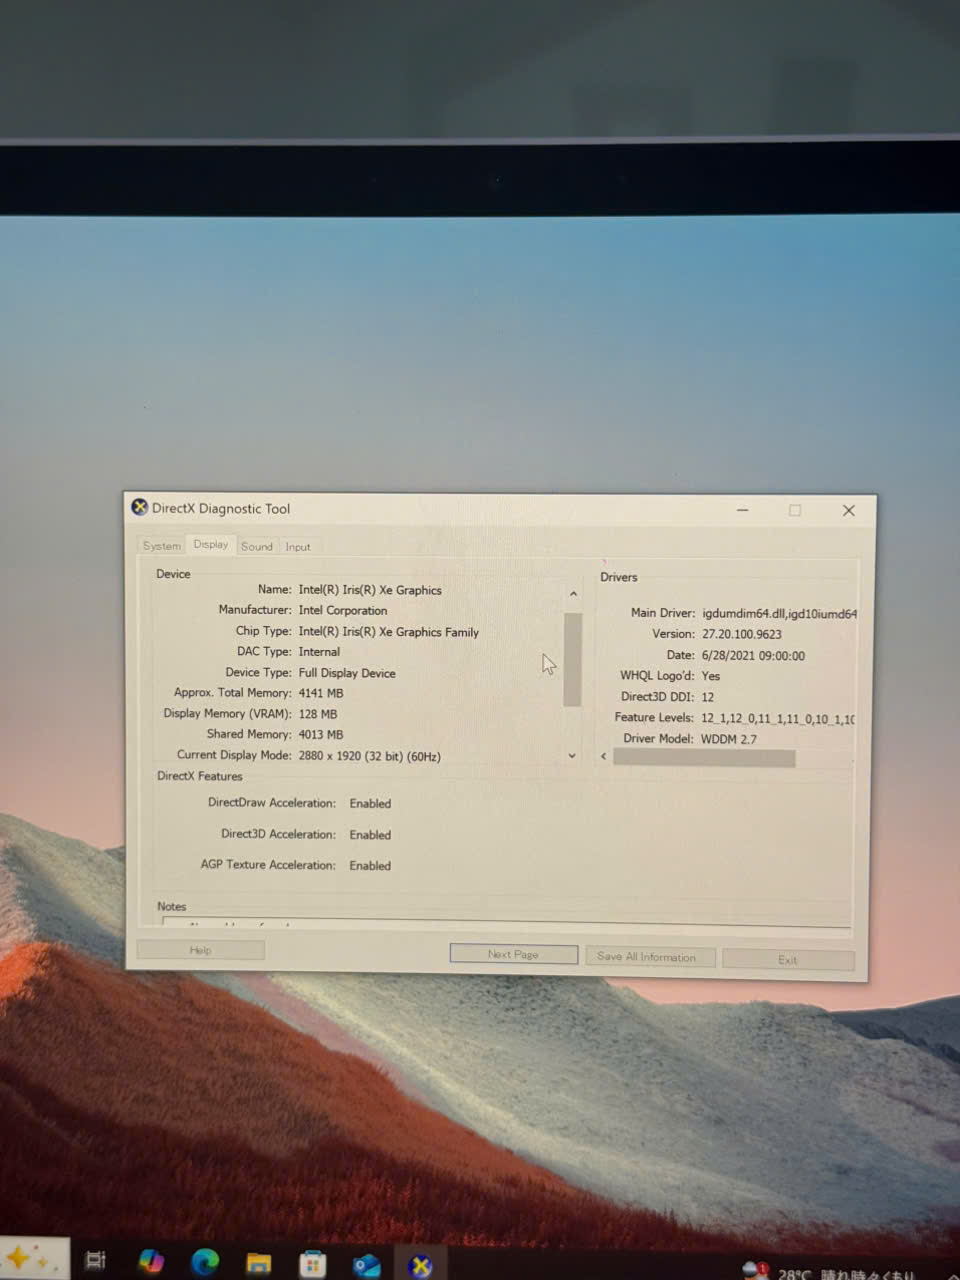Viewport: 960px width, 1280px height.
Task: Switch to the System tab
Action: click(161, 546)
